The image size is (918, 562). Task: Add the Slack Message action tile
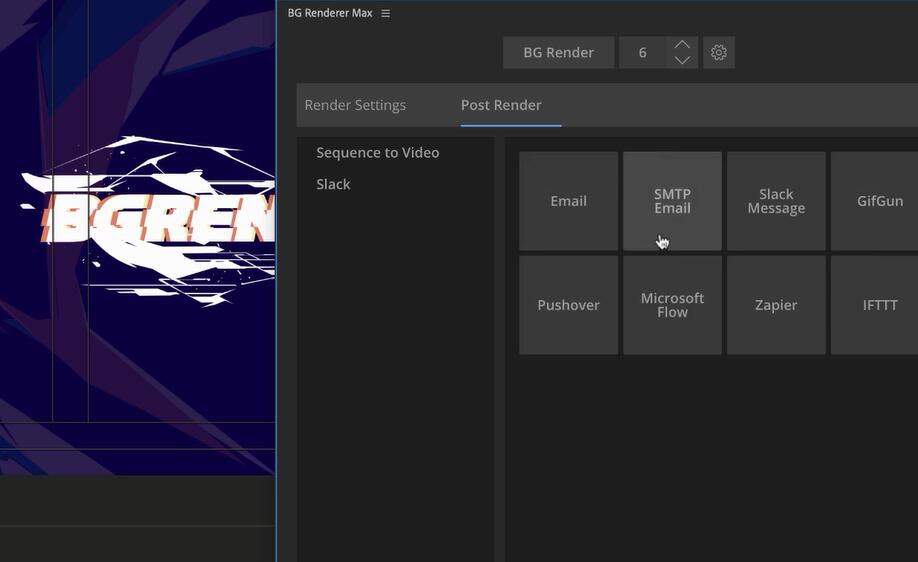pyautogui.click(x=776, y=201)
